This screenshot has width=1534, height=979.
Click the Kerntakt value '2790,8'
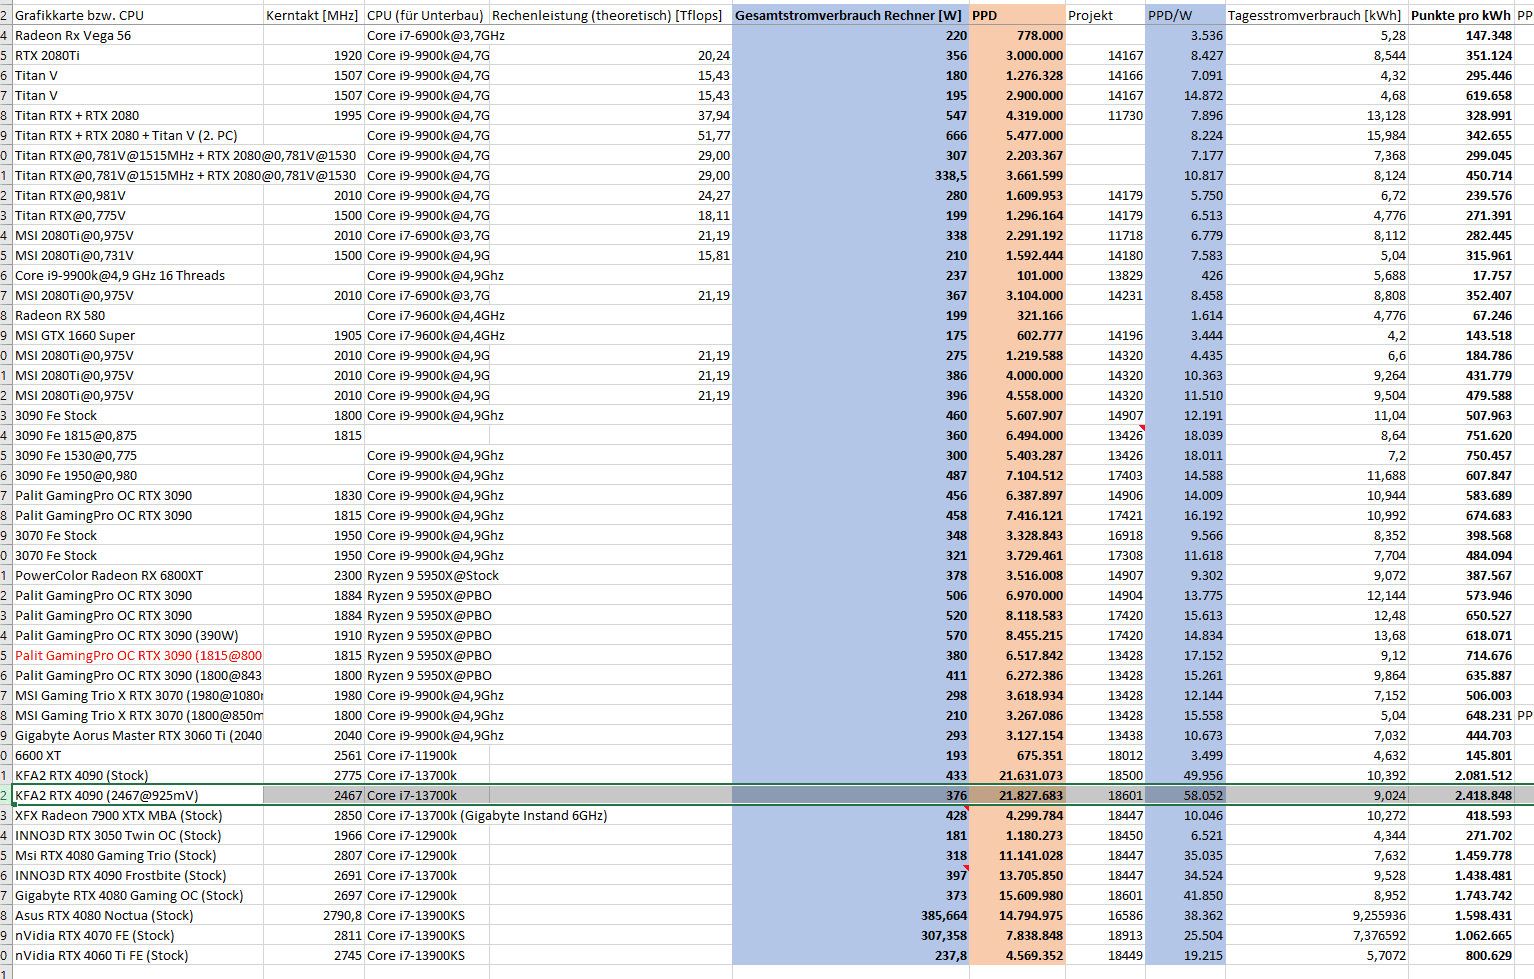coord(314,915)
